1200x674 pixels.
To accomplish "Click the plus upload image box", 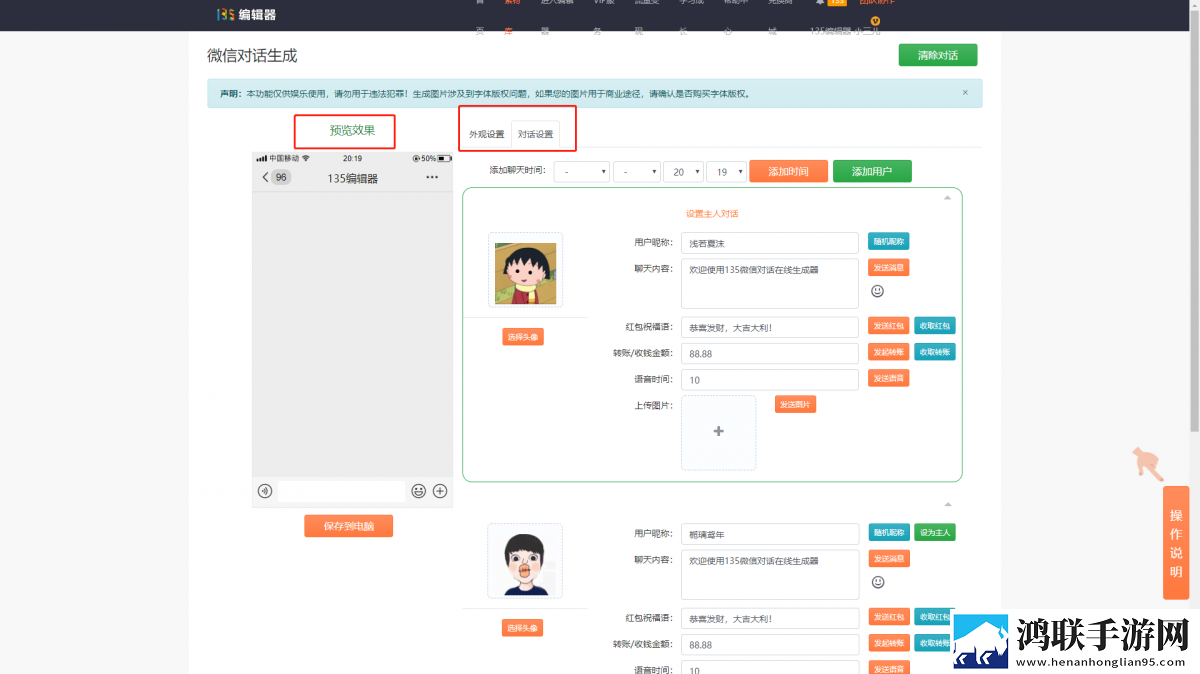I will point(718,432).
